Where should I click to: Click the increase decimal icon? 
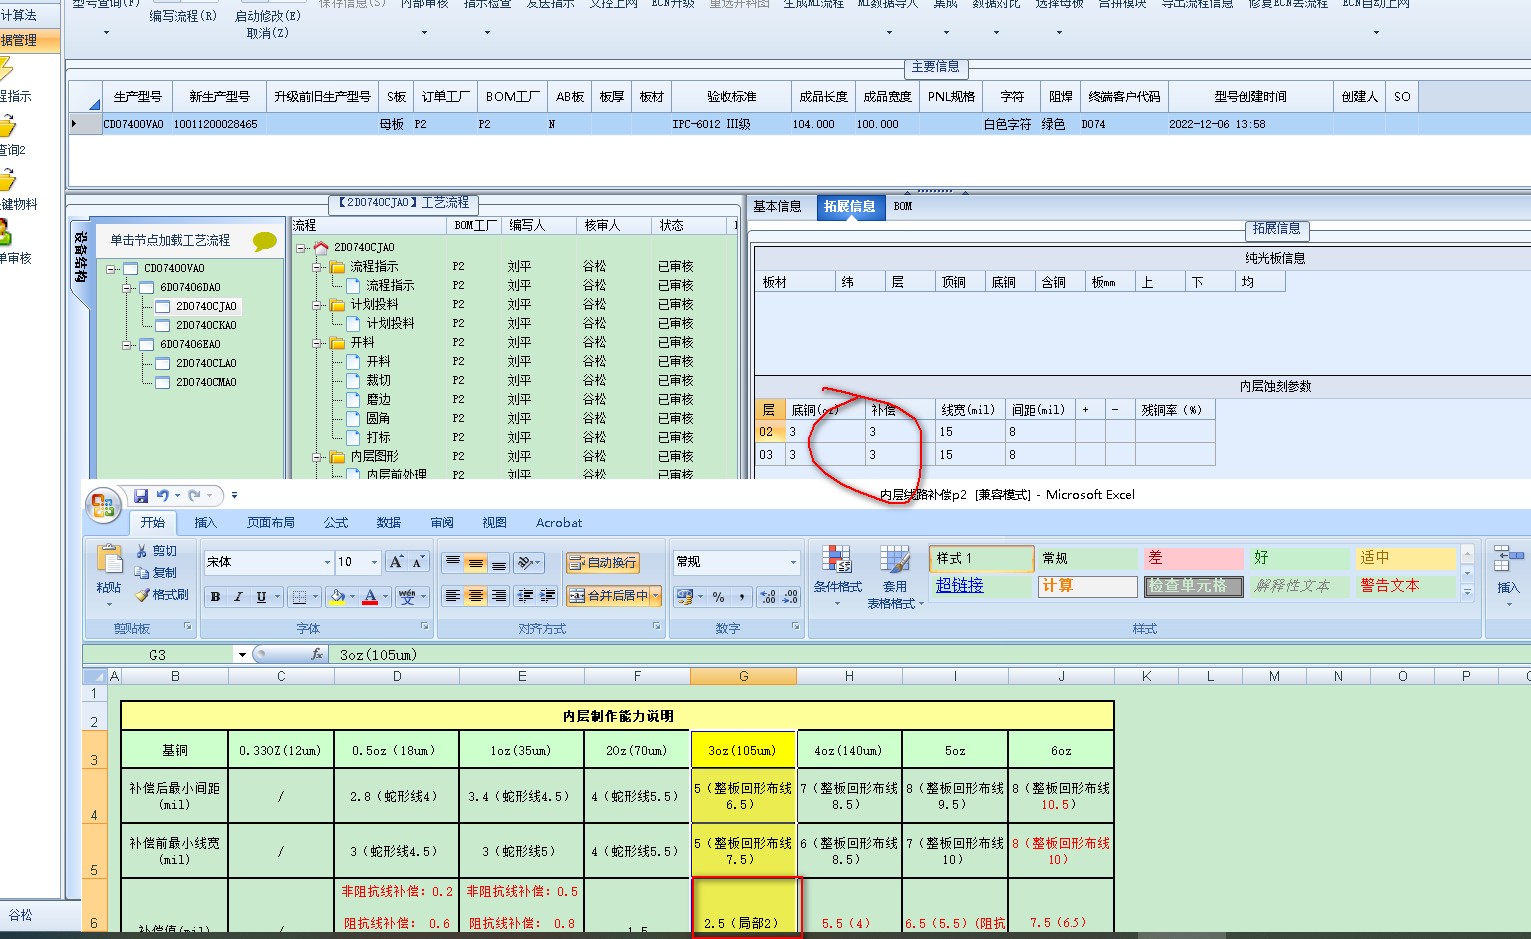[x=768, y=597]
